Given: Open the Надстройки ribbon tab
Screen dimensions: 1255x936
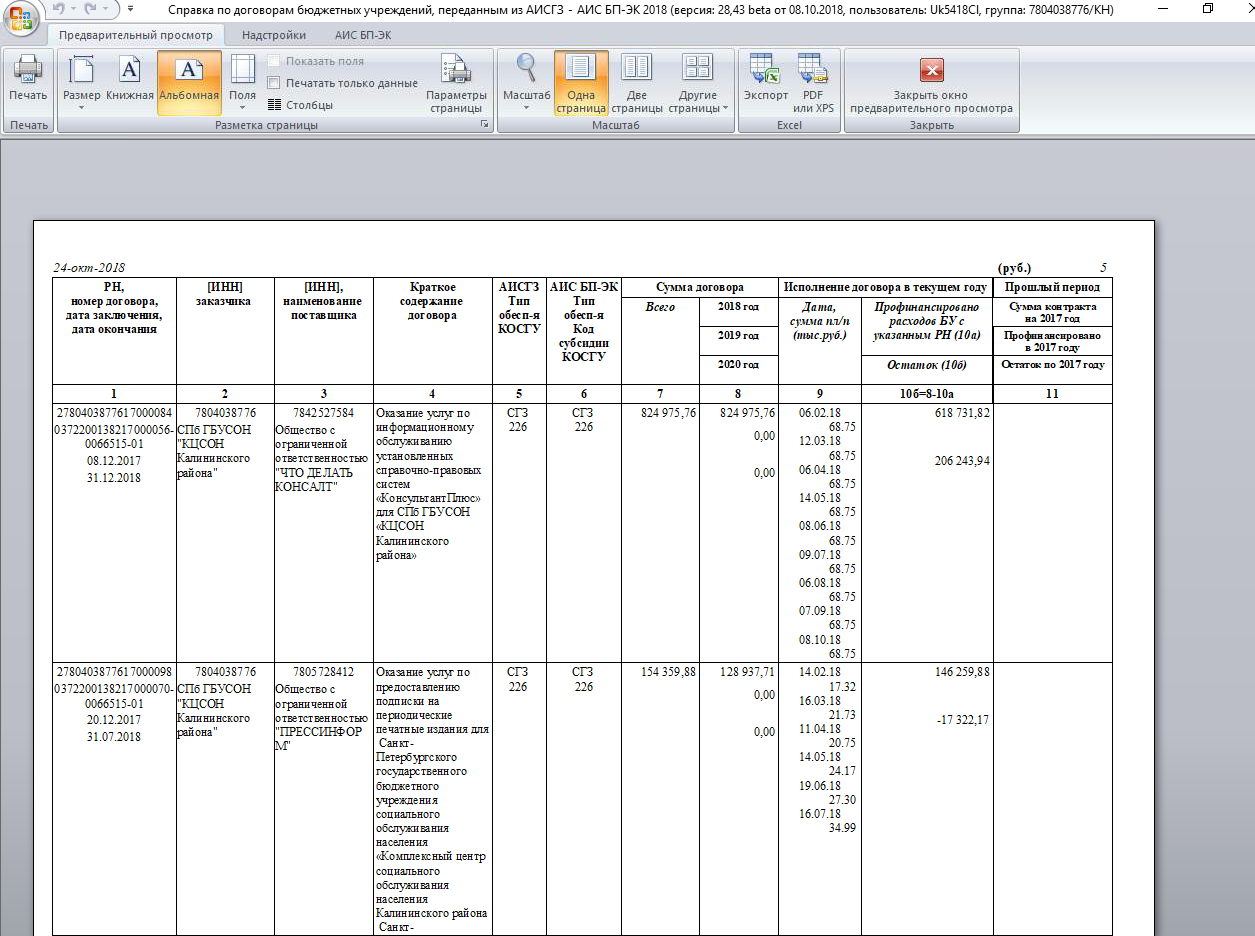Looking at the screenshot, I should tap(274, 35).
